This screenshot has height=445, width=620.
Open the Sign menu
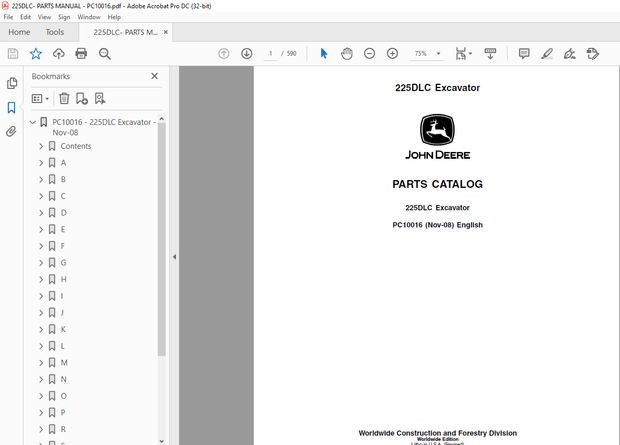click(64, 17)
